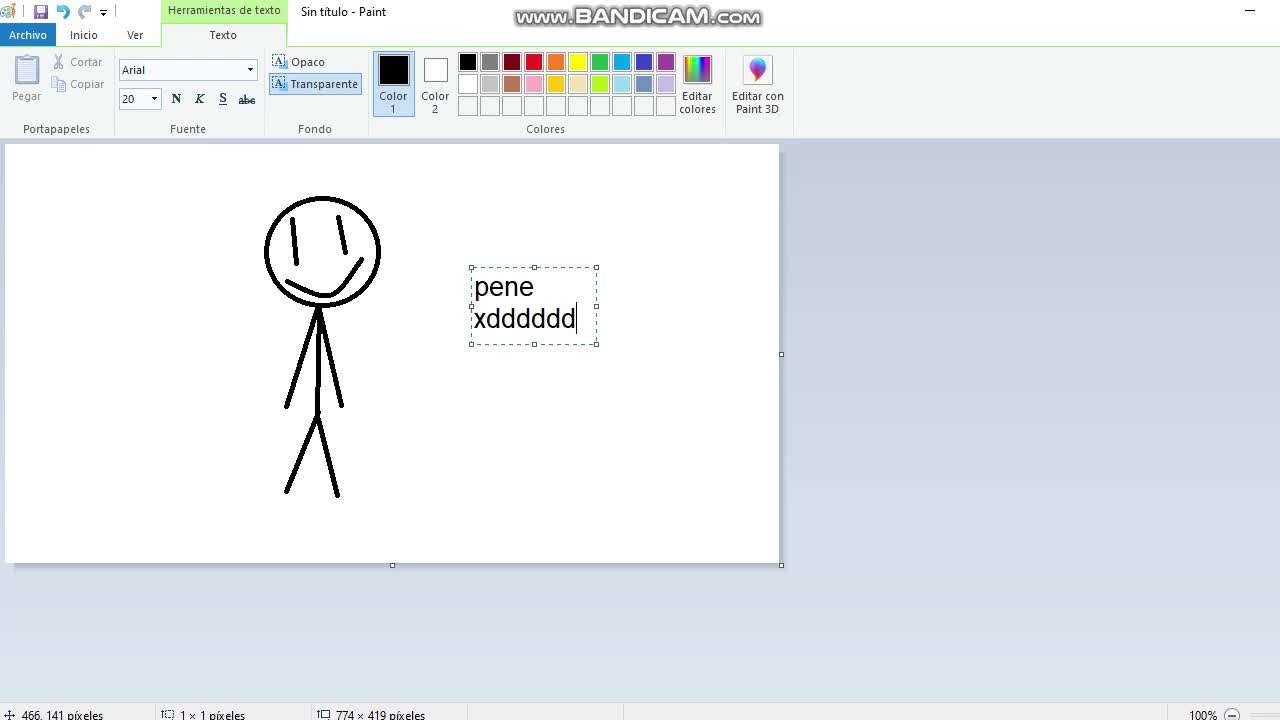The width and height of the screenshot is (1280, 720).
Task: Select Transparente background mode
Action: click(314, 84)
